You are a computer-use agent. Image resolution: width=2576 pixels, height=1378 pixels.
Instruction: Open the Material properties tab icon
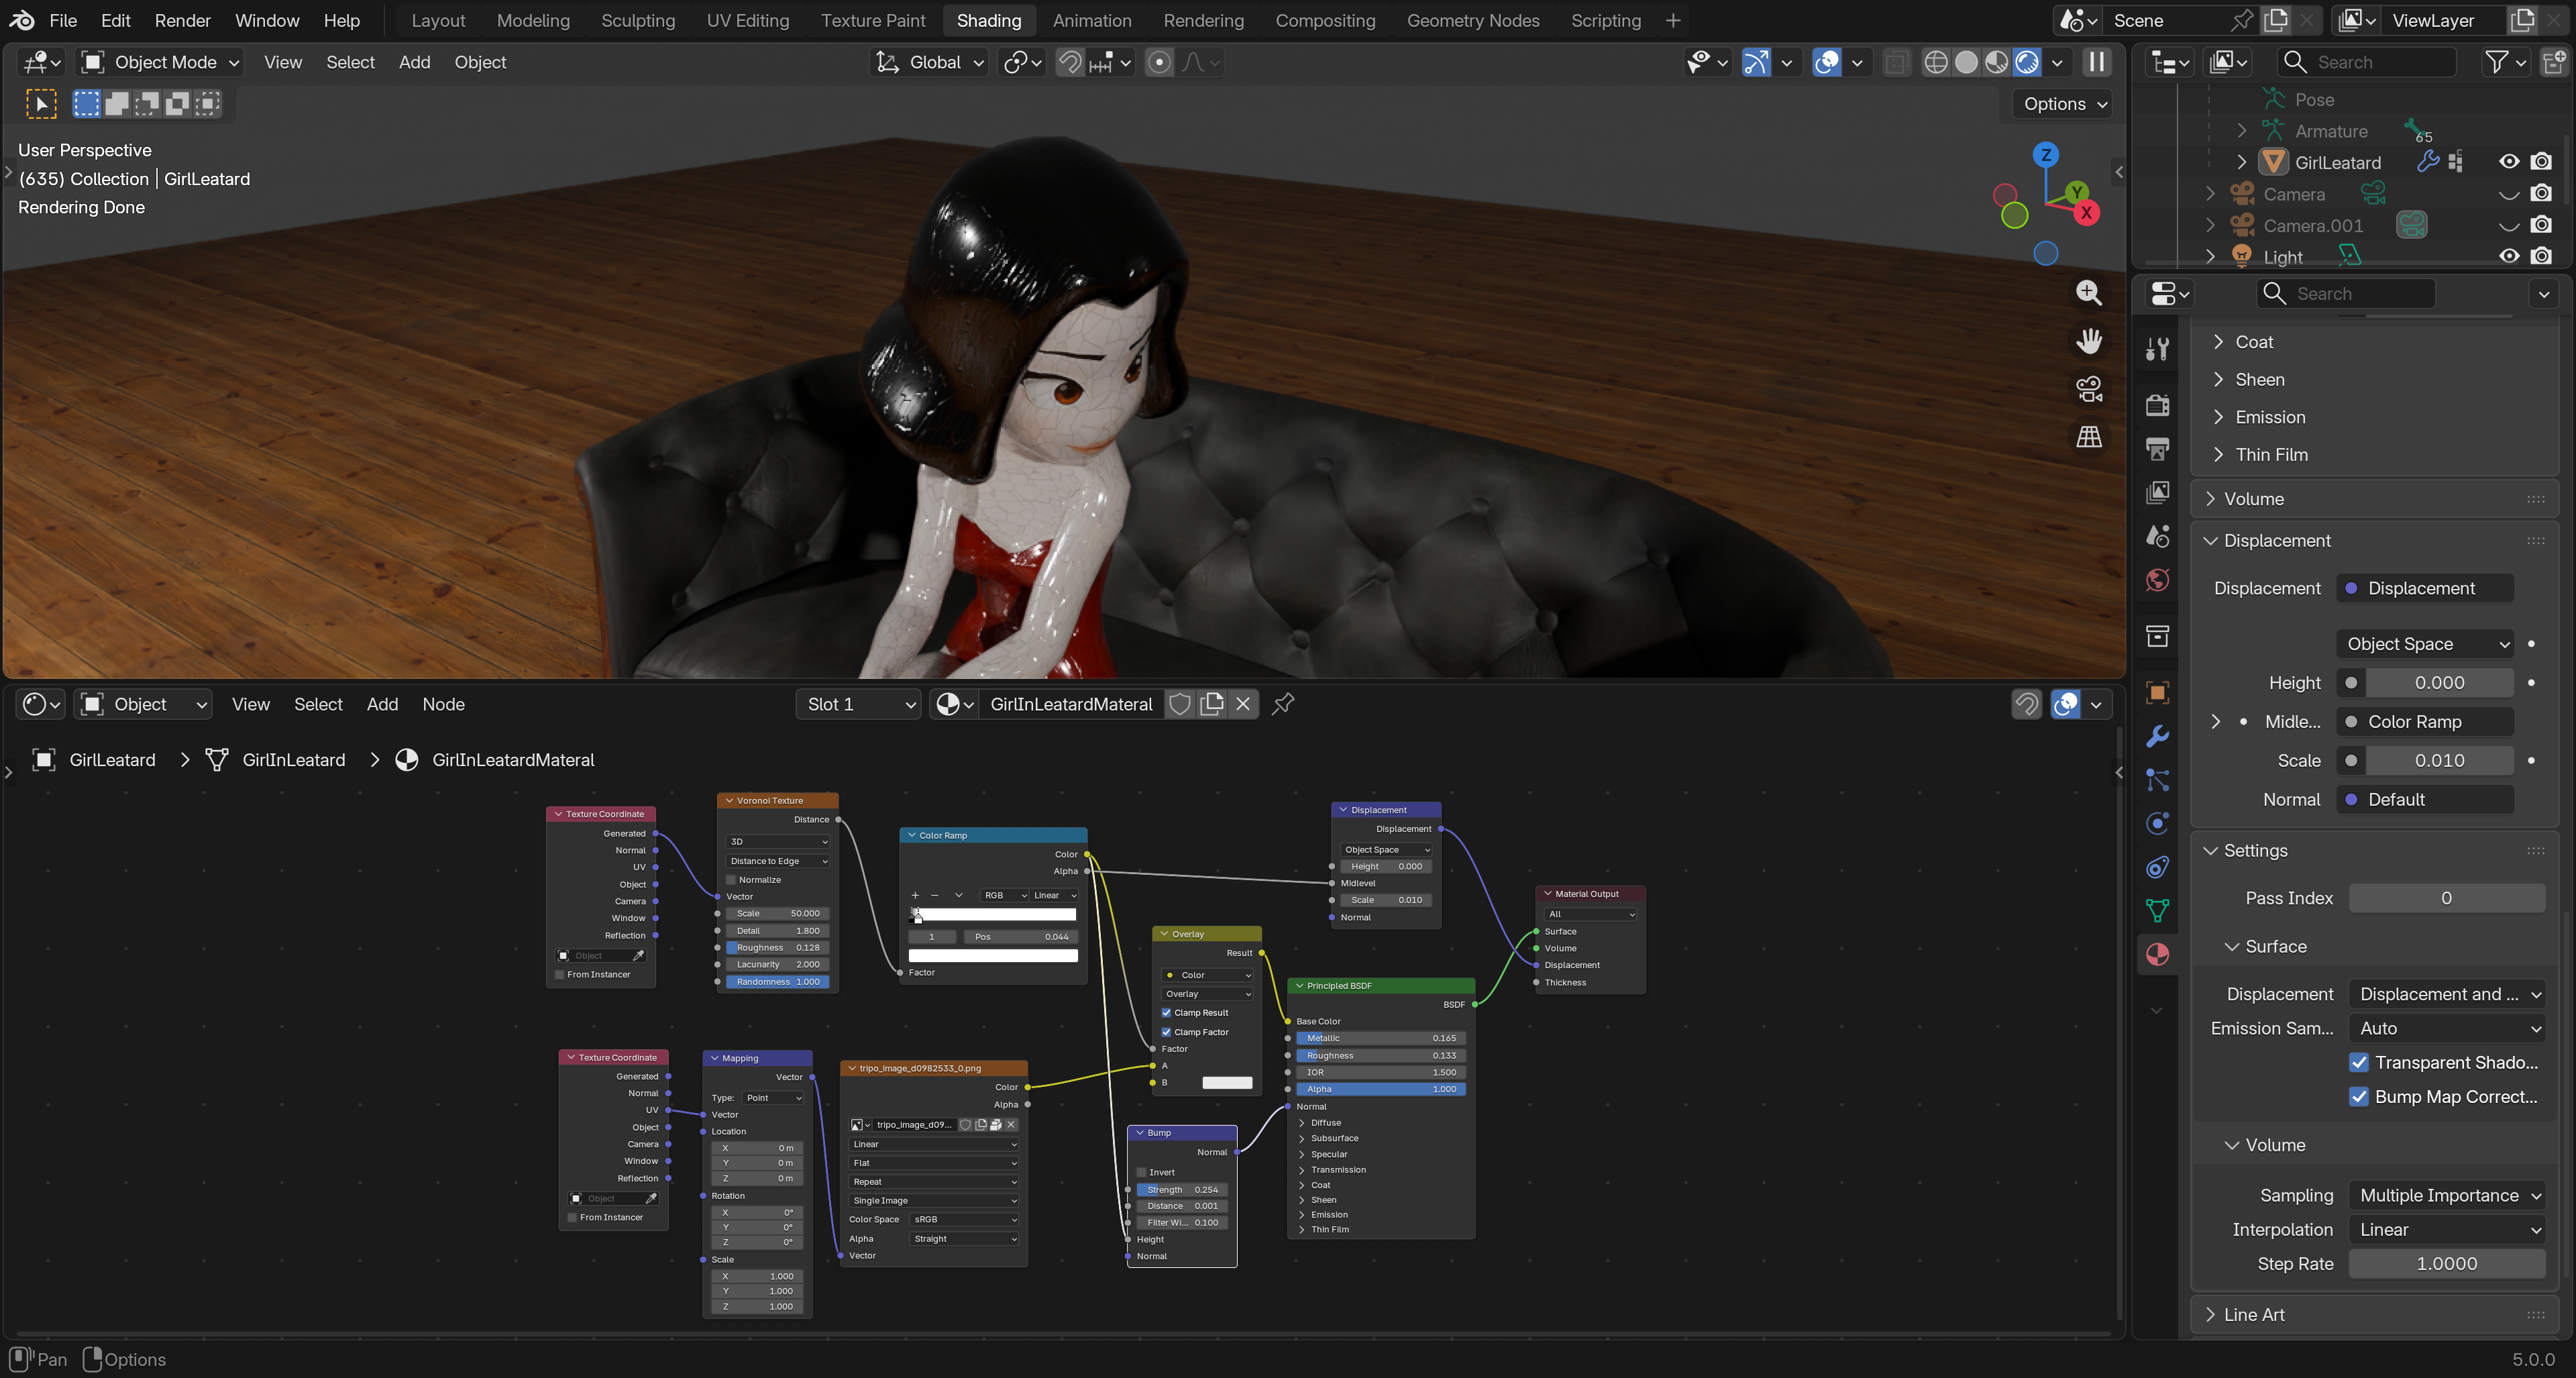[x=2157, y=954]
